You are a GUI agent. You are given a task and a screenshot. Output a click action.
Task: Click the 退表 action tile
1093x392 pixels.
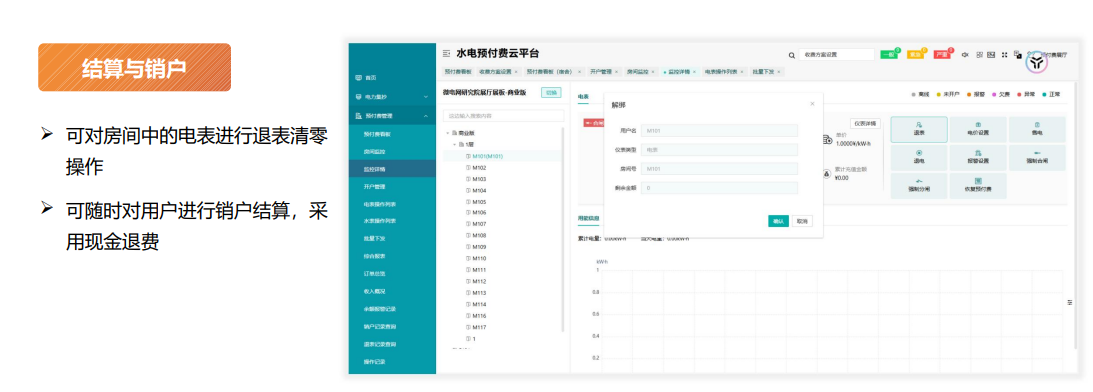919,129
